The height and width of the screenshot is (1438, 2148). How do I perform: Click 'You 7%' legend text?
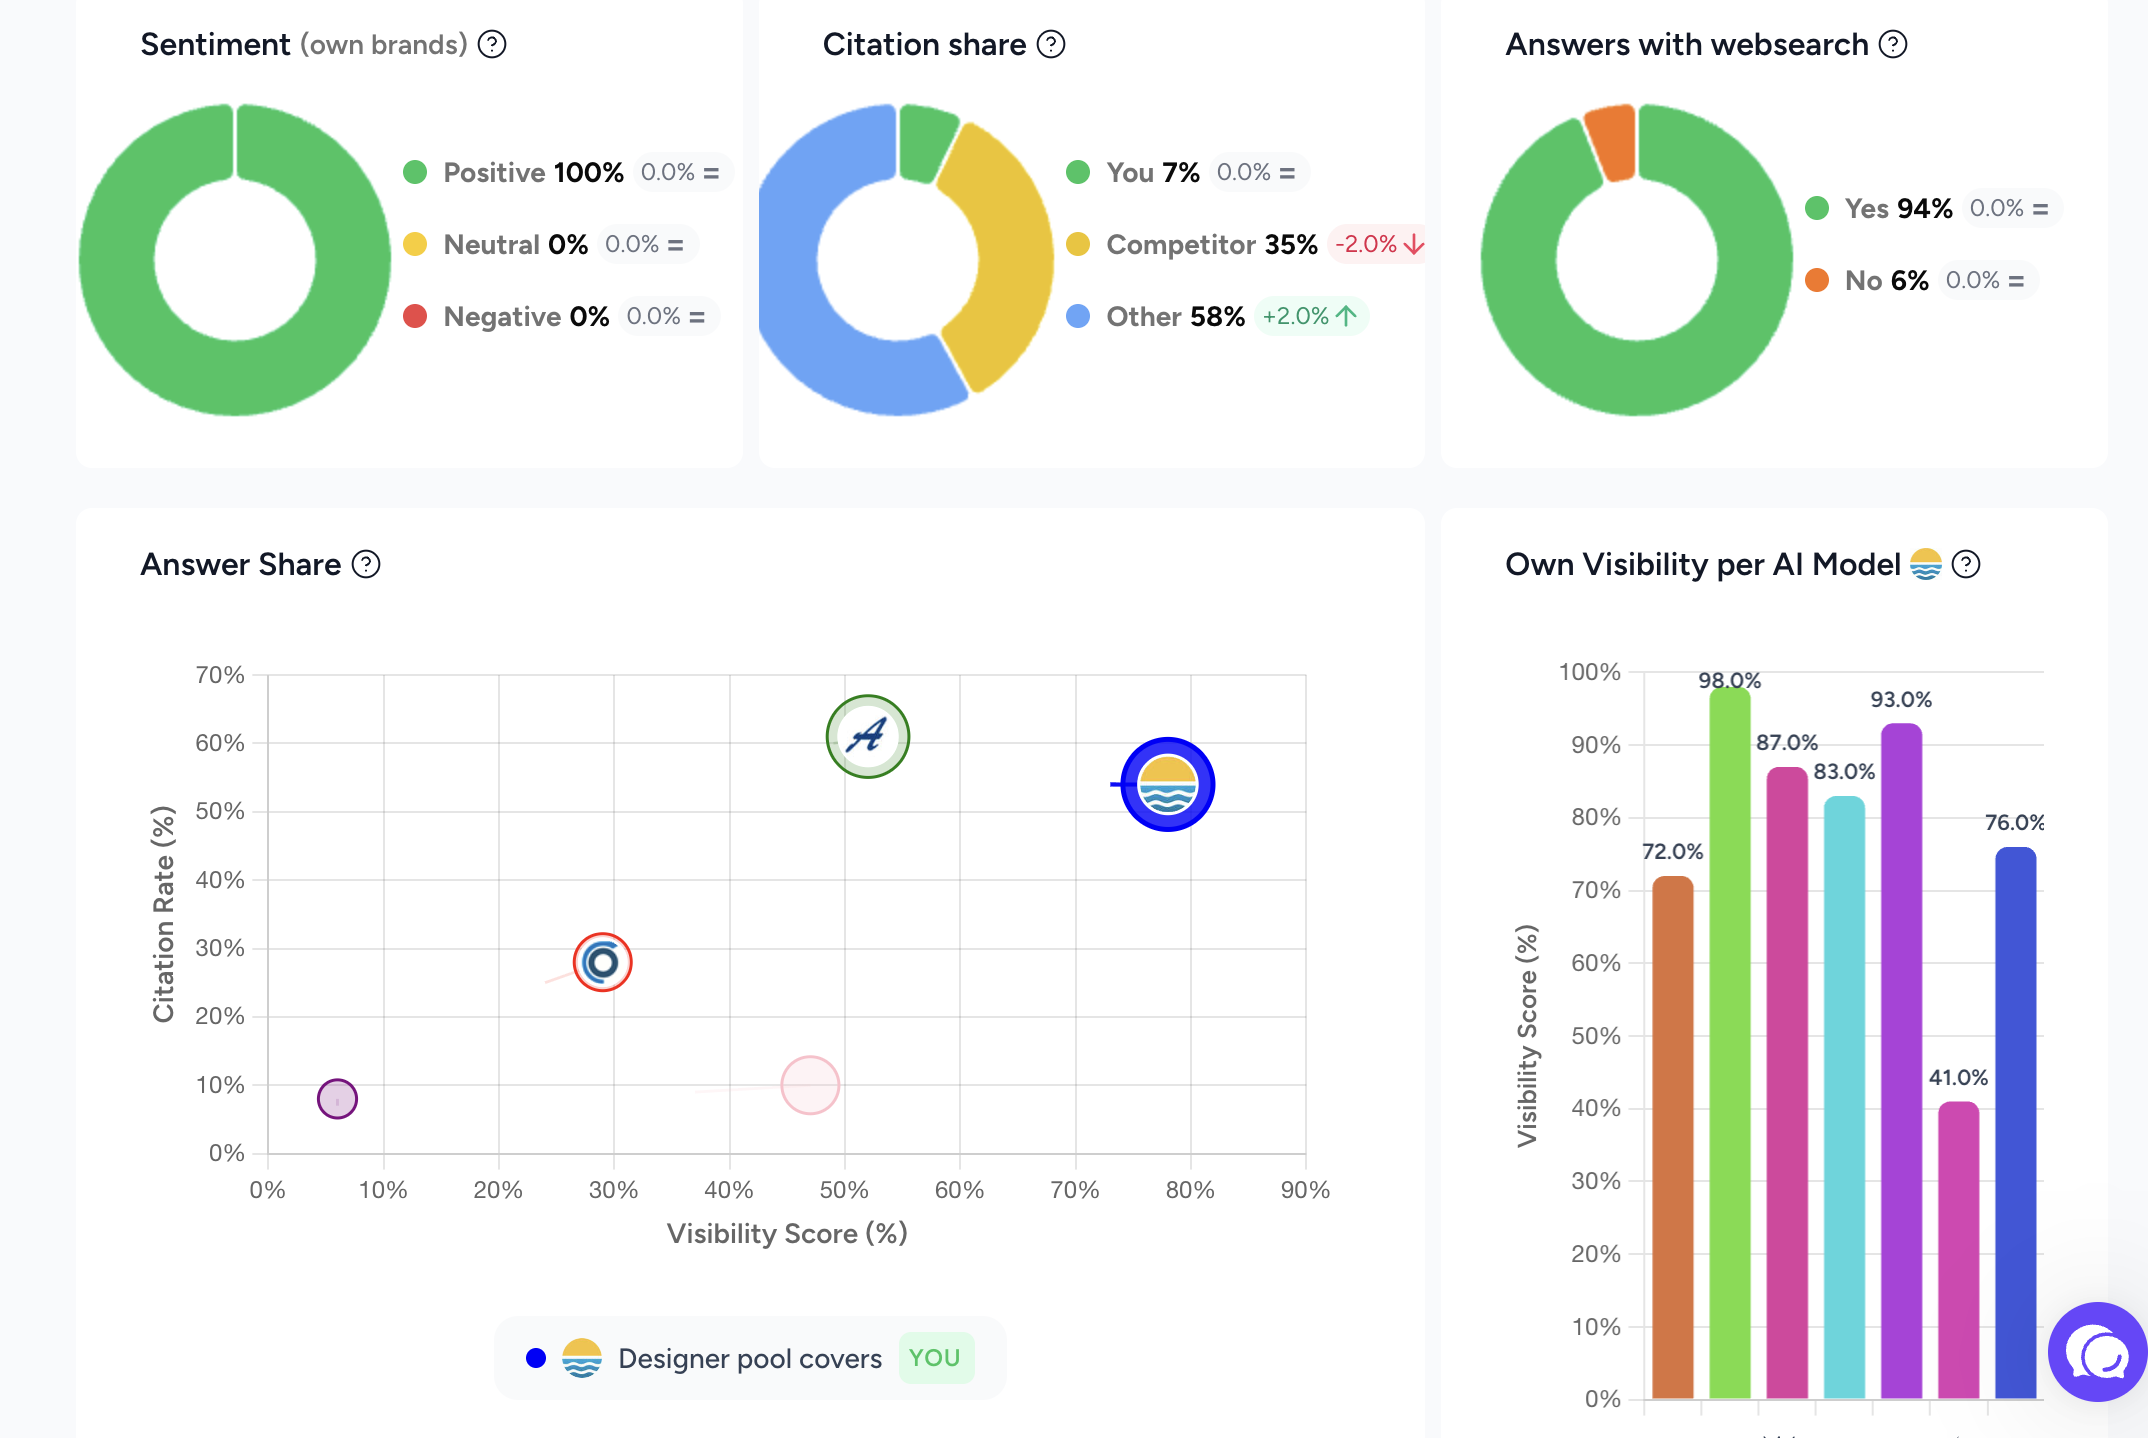click(1152, 172)
